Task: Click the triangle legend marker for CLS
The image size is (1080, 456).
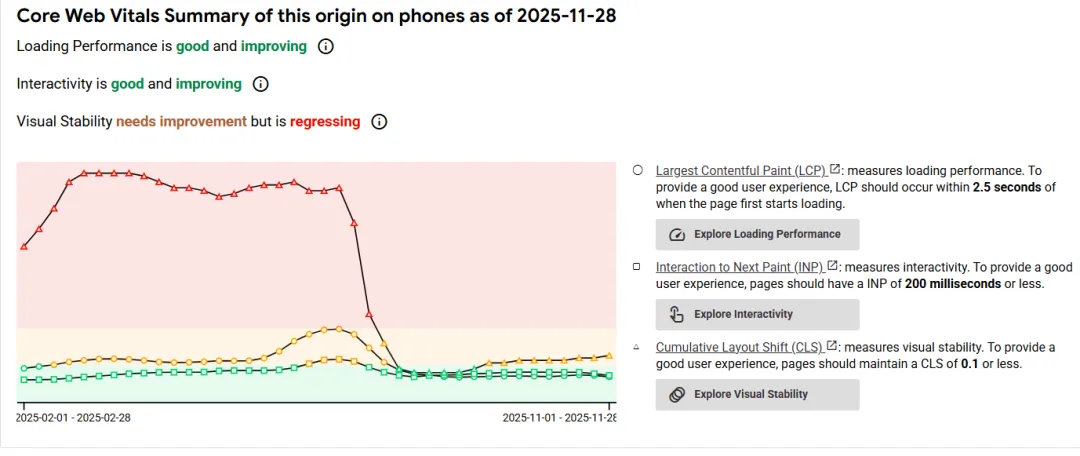Action: [637, 347]
